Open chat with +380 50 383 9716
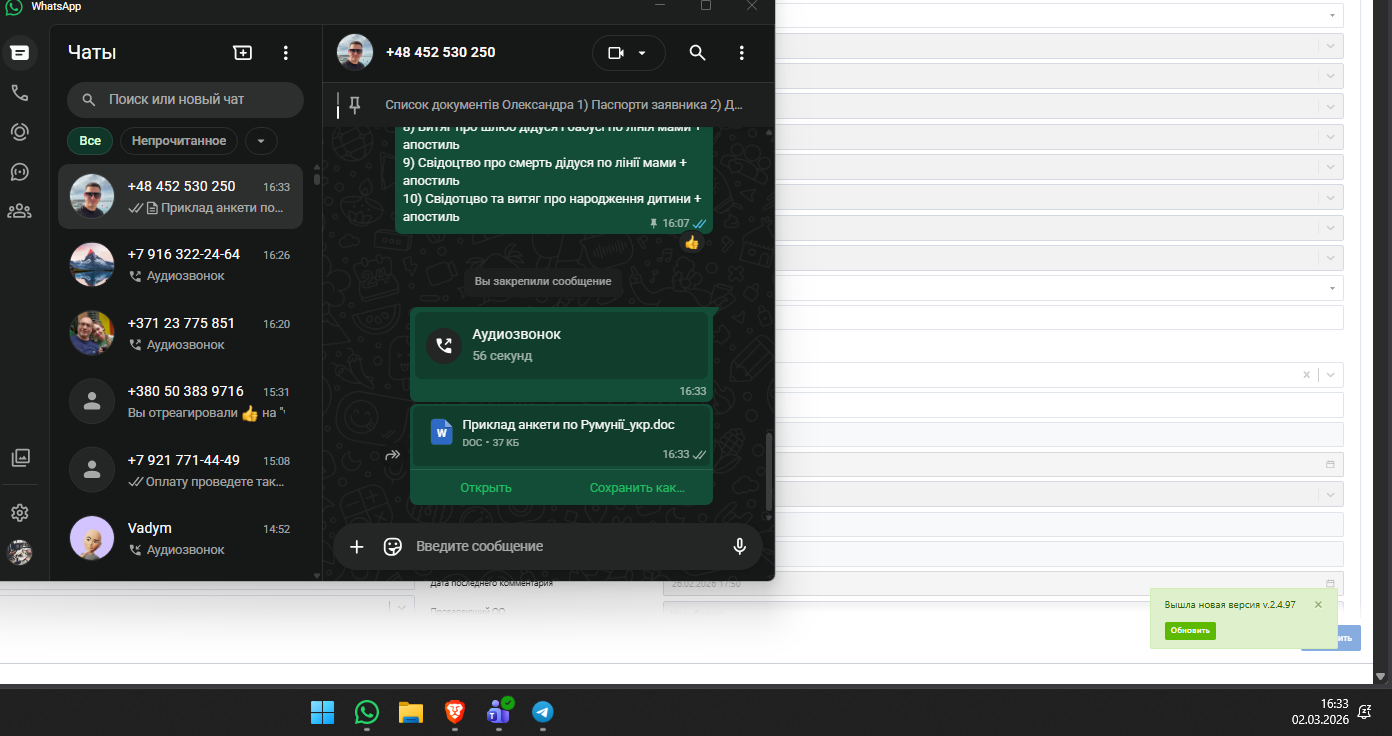Screen dimensions: 1392x736 pos(181,402)
